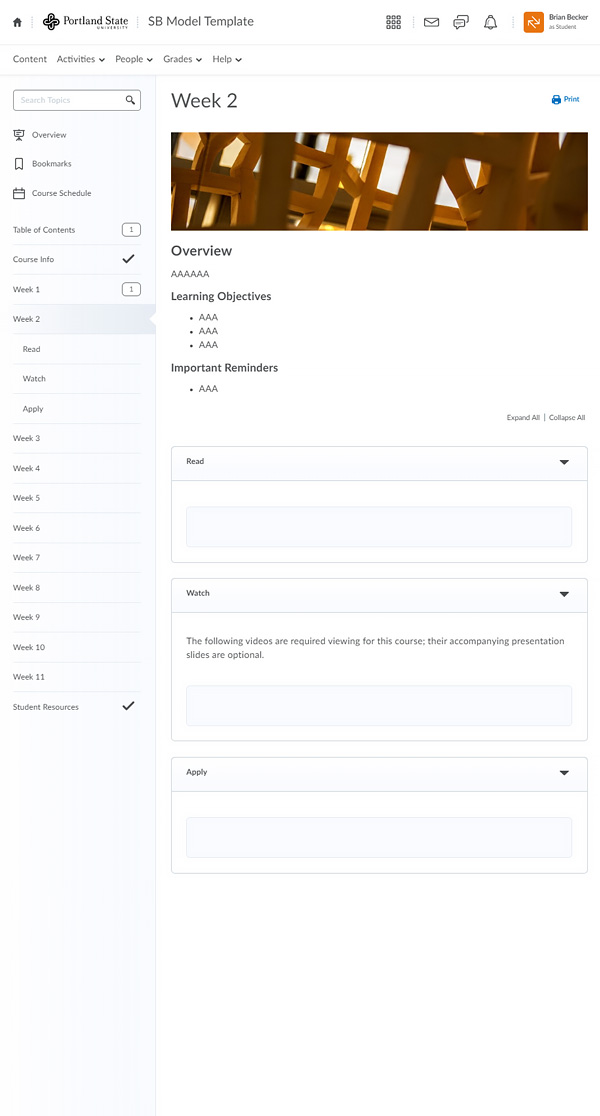Click the Overview presentation icon in sidebar
Image resolution: width=600 pixels, height=1116 pixels.
click(19, 135)
